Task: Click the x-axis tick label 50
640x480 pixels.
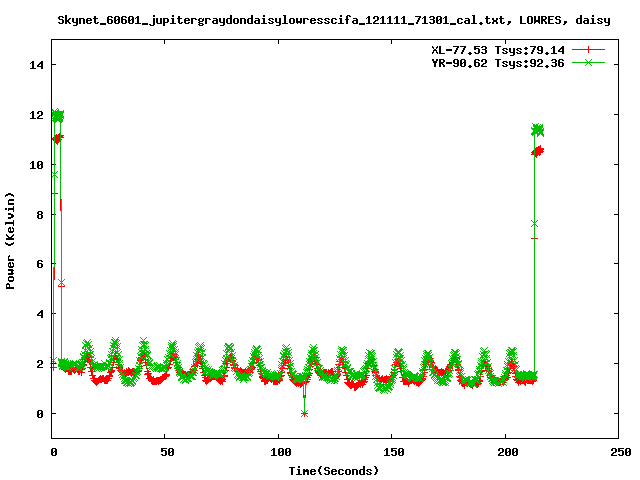Action: pos(167,452)
